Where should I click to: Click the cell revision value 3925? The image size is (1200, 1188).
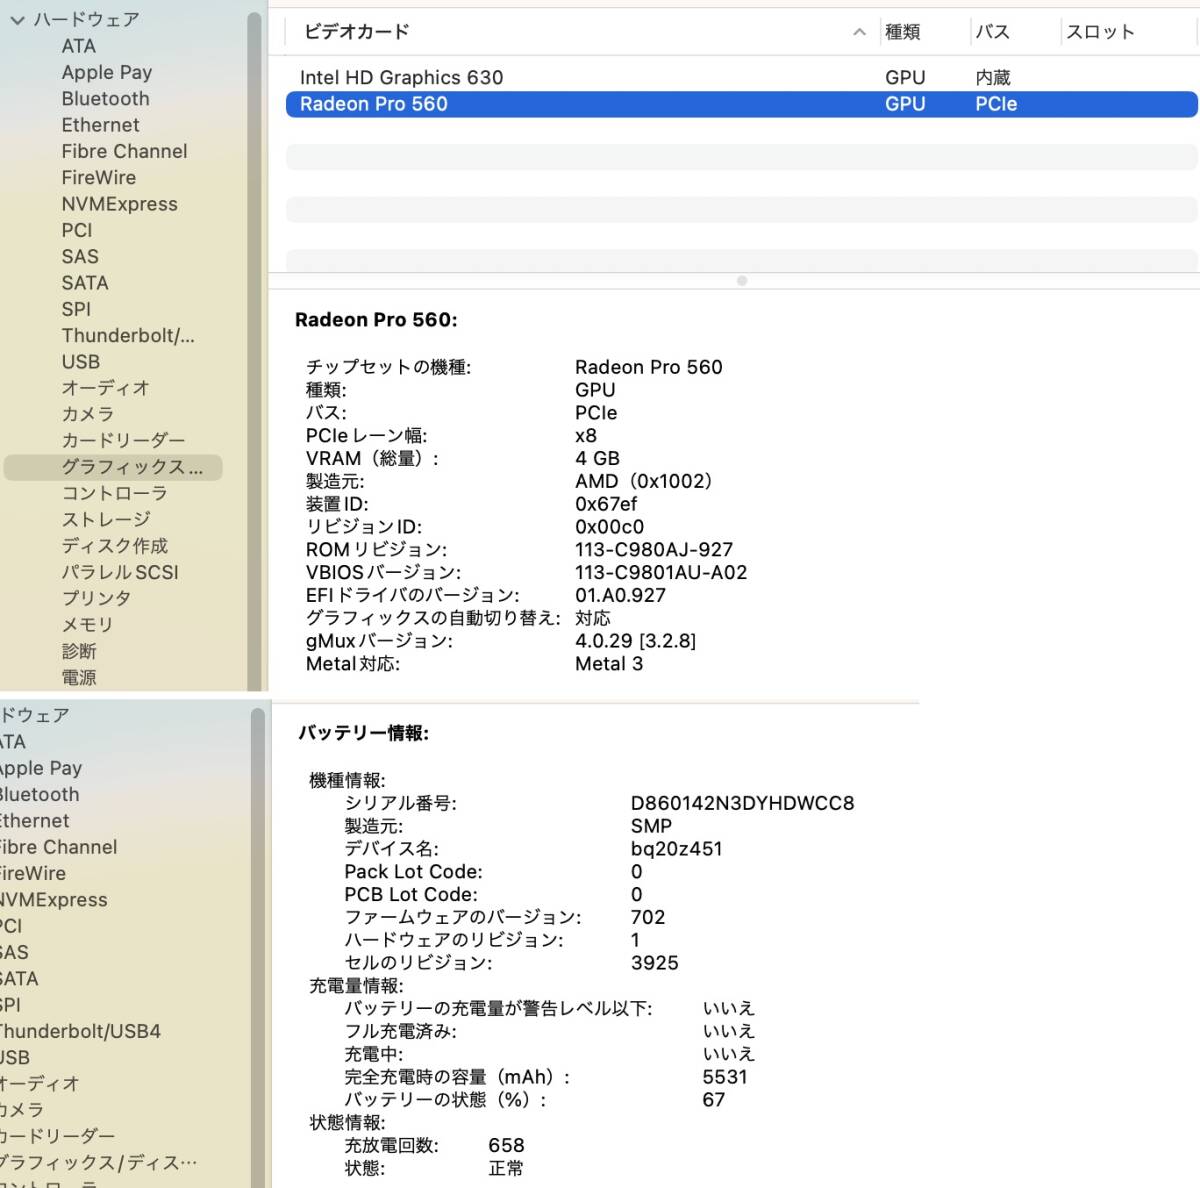[x=654, y=963]
